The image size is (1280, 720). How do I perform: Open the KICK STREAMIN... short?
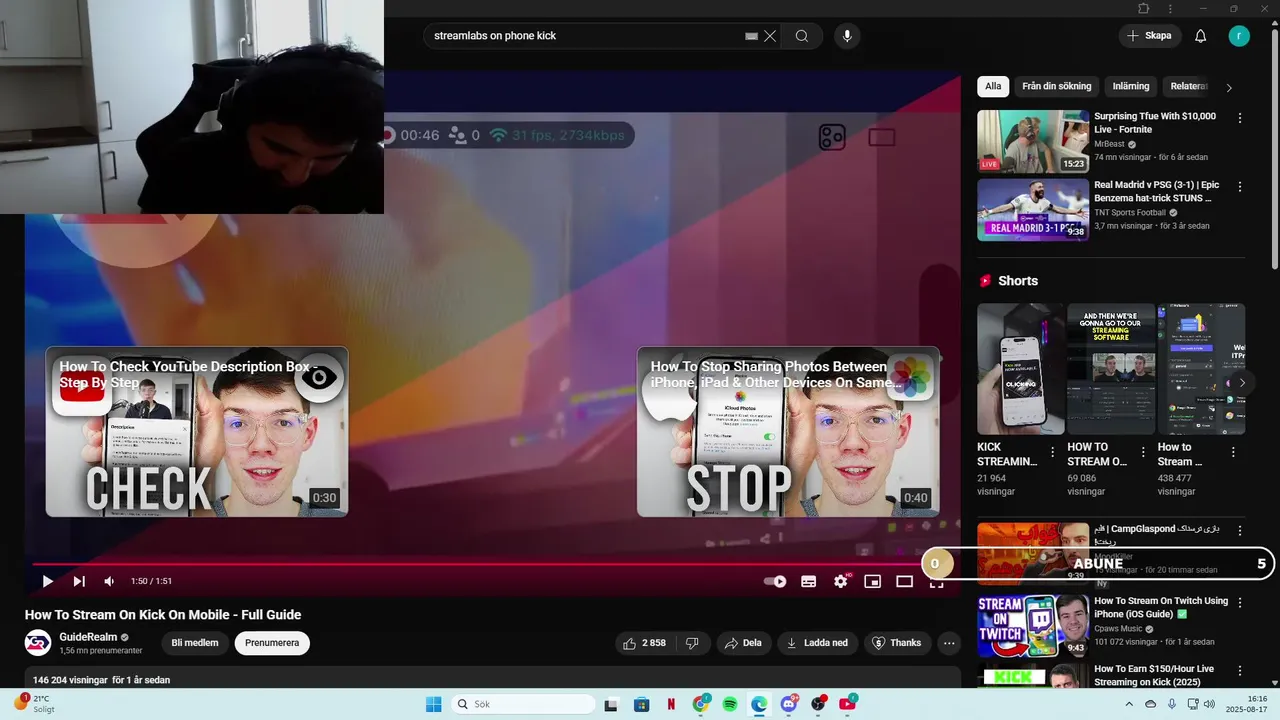[1020, 369]
